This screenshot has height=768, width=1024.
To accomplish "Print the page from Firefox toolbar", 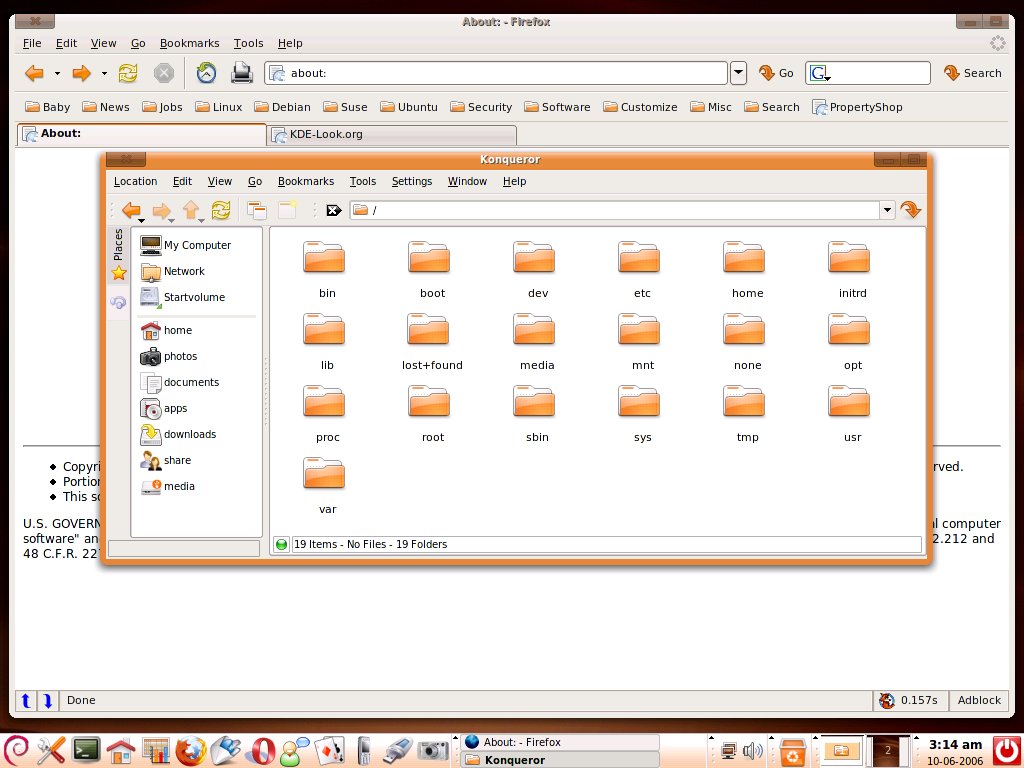I will click(x=242, y=72).
